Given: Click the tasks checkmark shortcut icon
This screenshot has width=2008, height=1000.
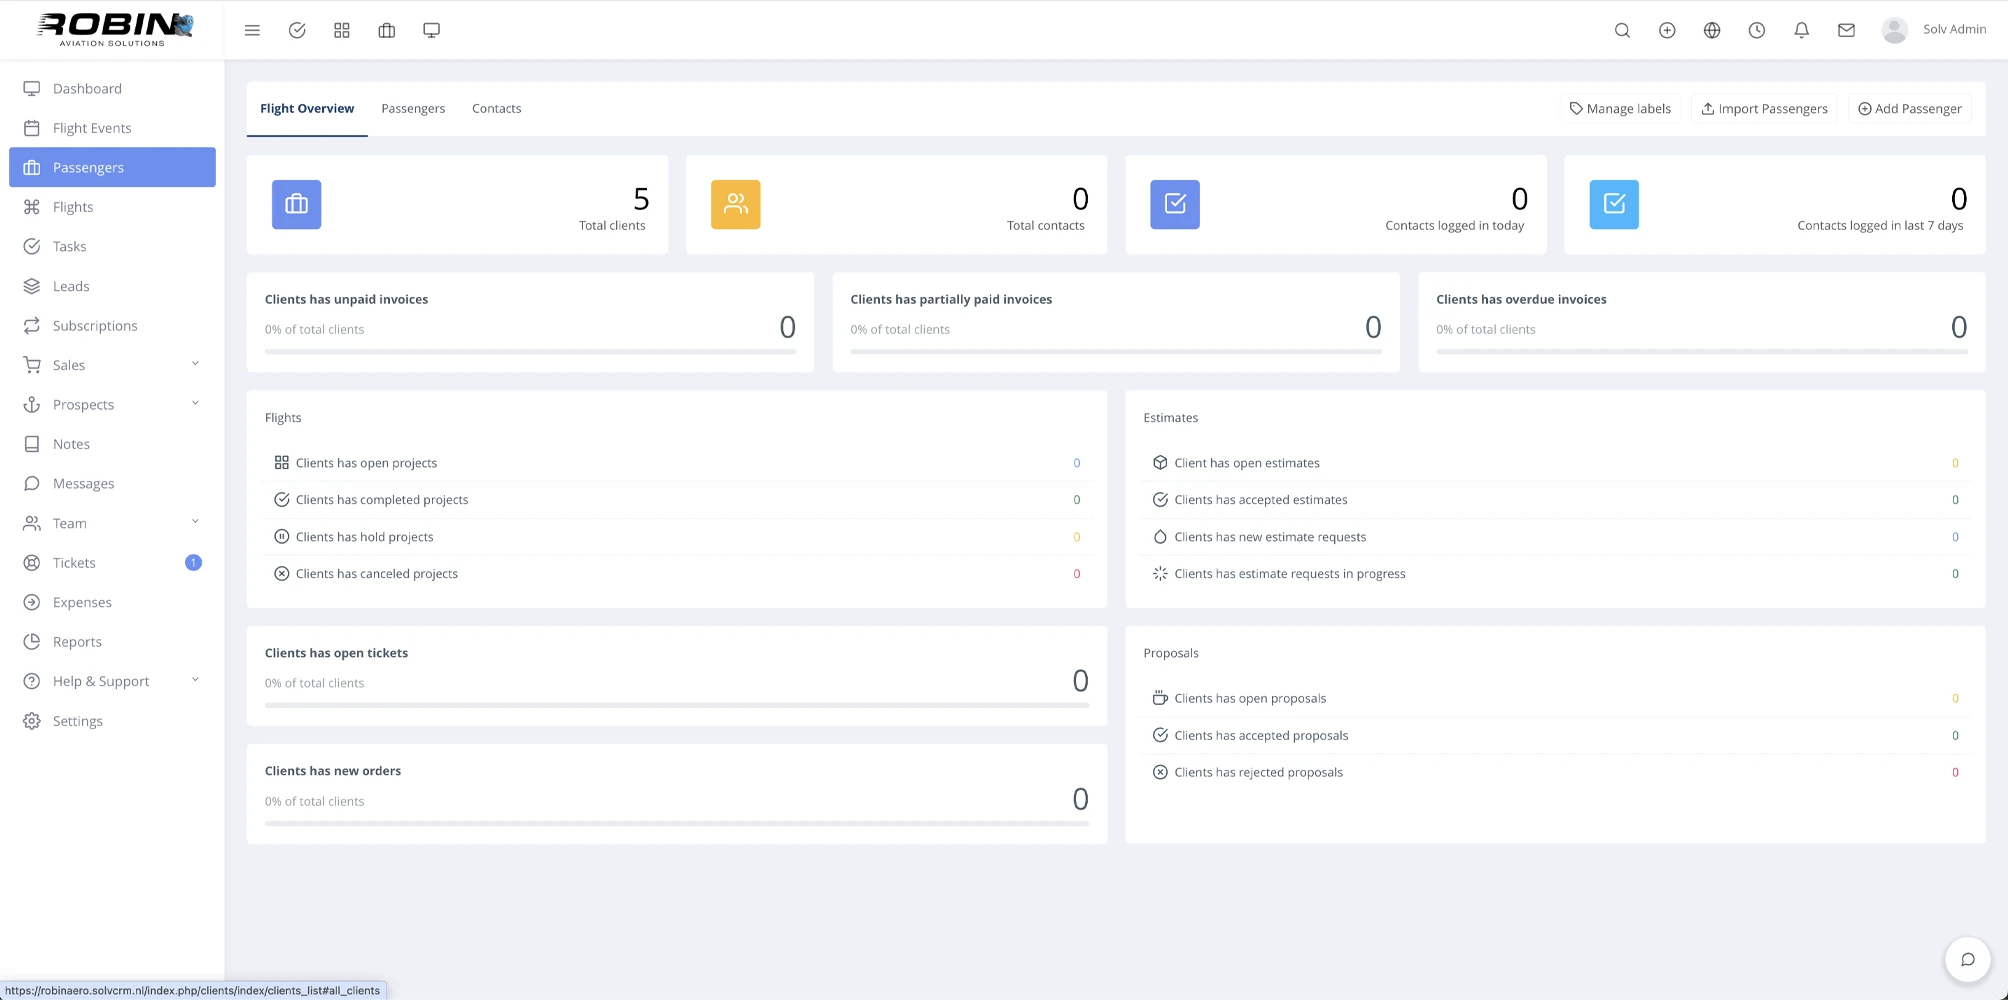Looking at the screenshot, I should coord(297,30).
